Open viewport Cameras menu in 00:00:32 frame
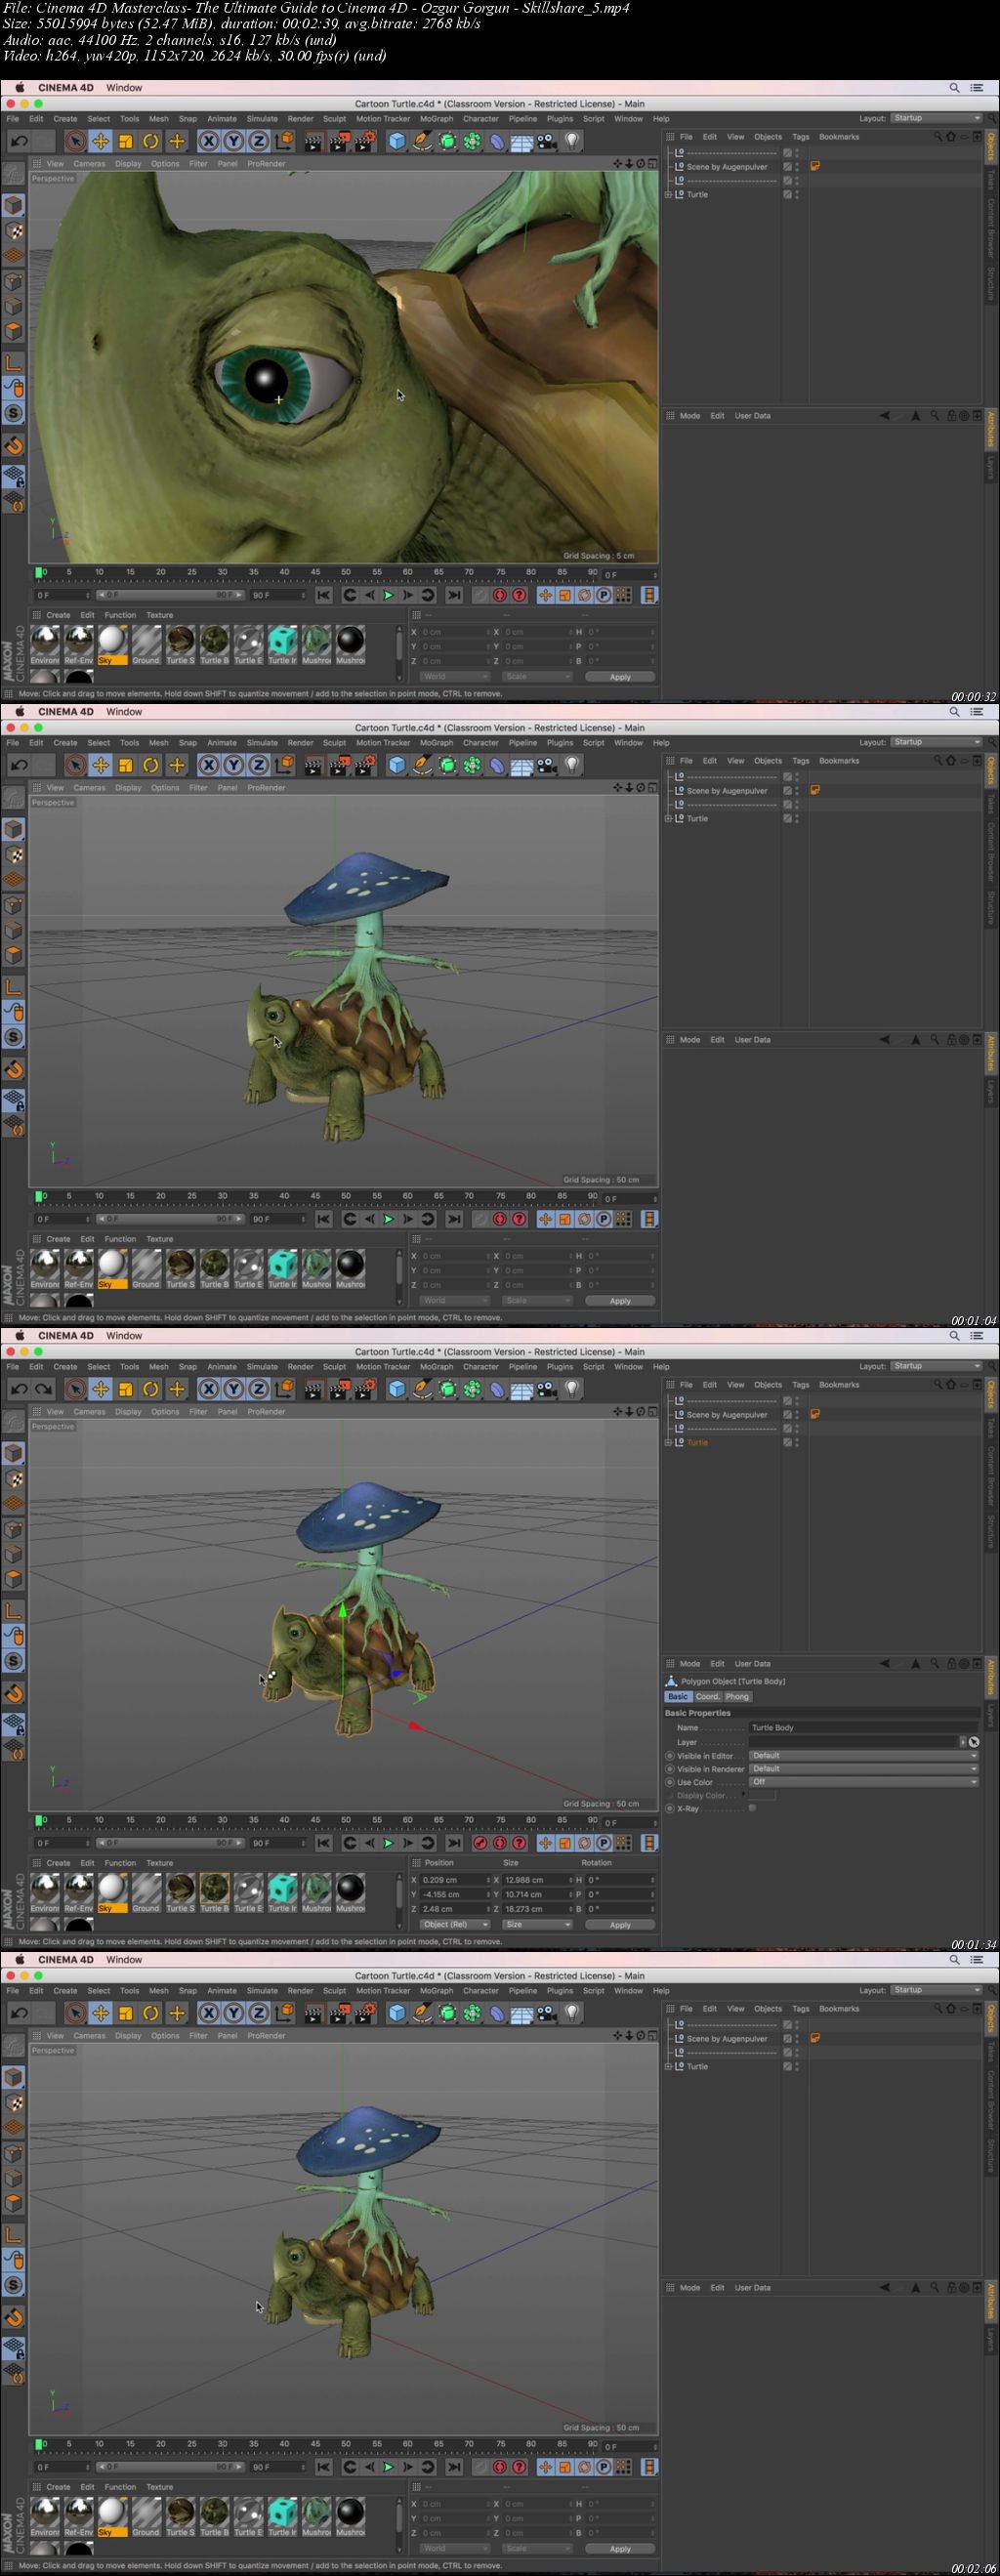The height and width of the screenshot is (2576, 1000). coord(89,164)
